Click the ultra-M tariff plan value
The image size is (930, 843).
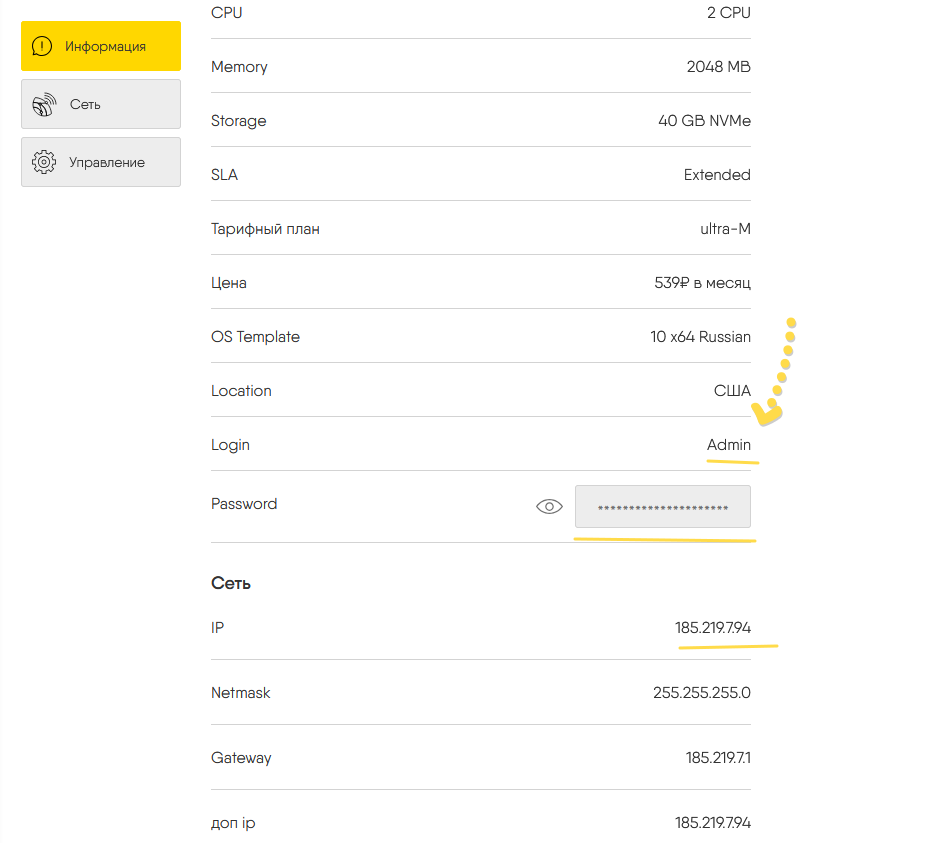[725, 229]
